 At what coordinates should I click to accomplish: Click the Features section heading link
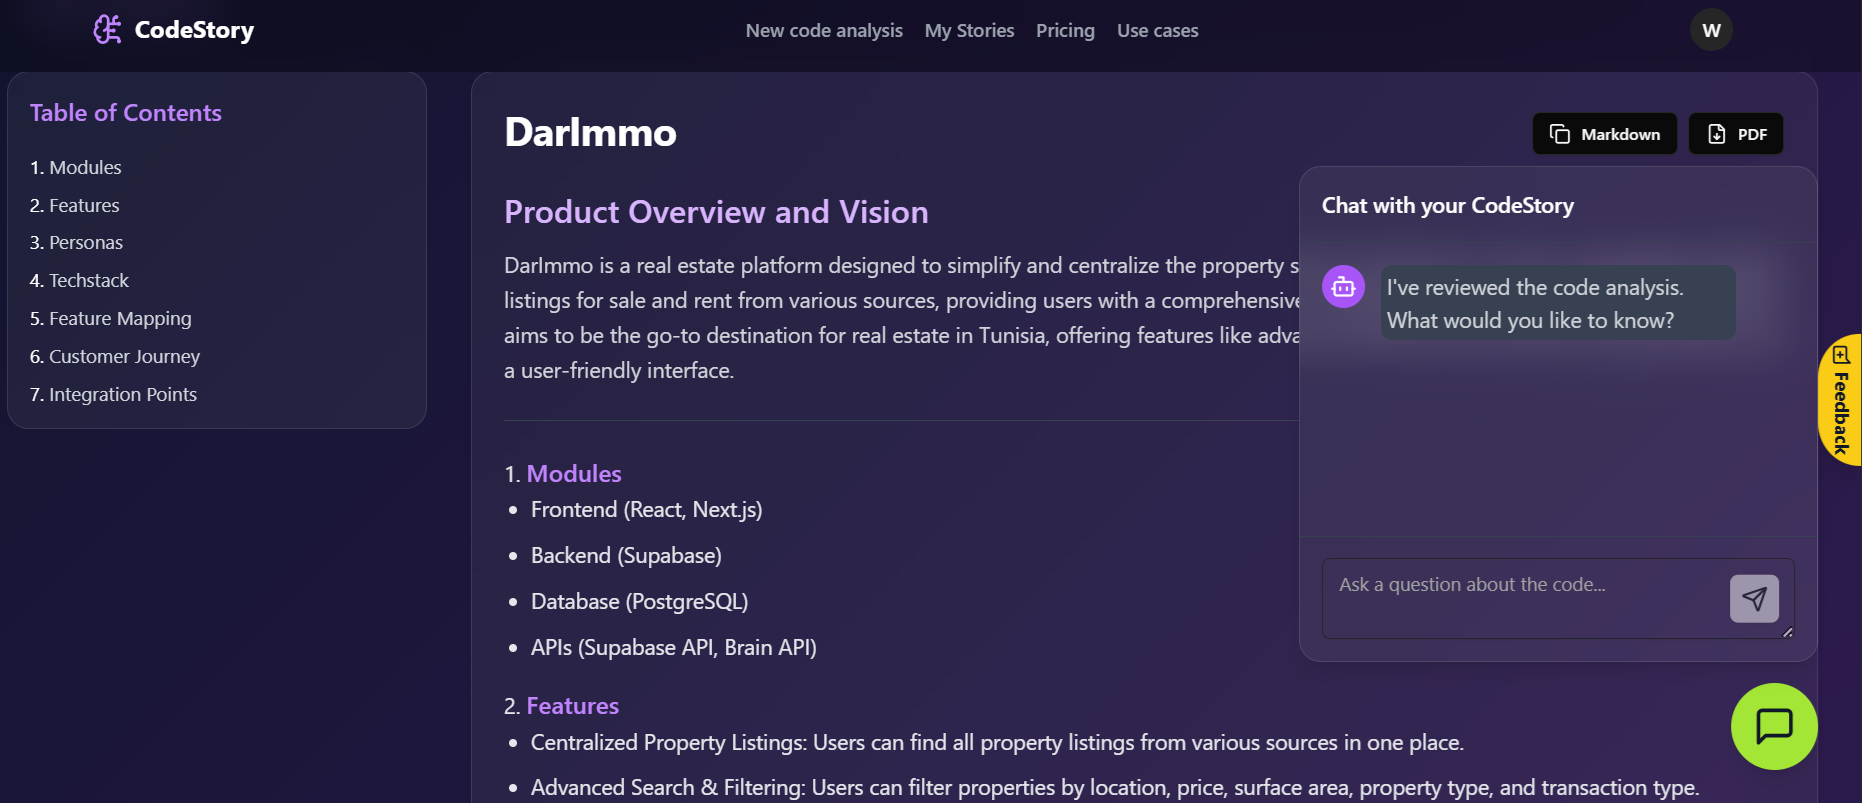tap(572, 706)
